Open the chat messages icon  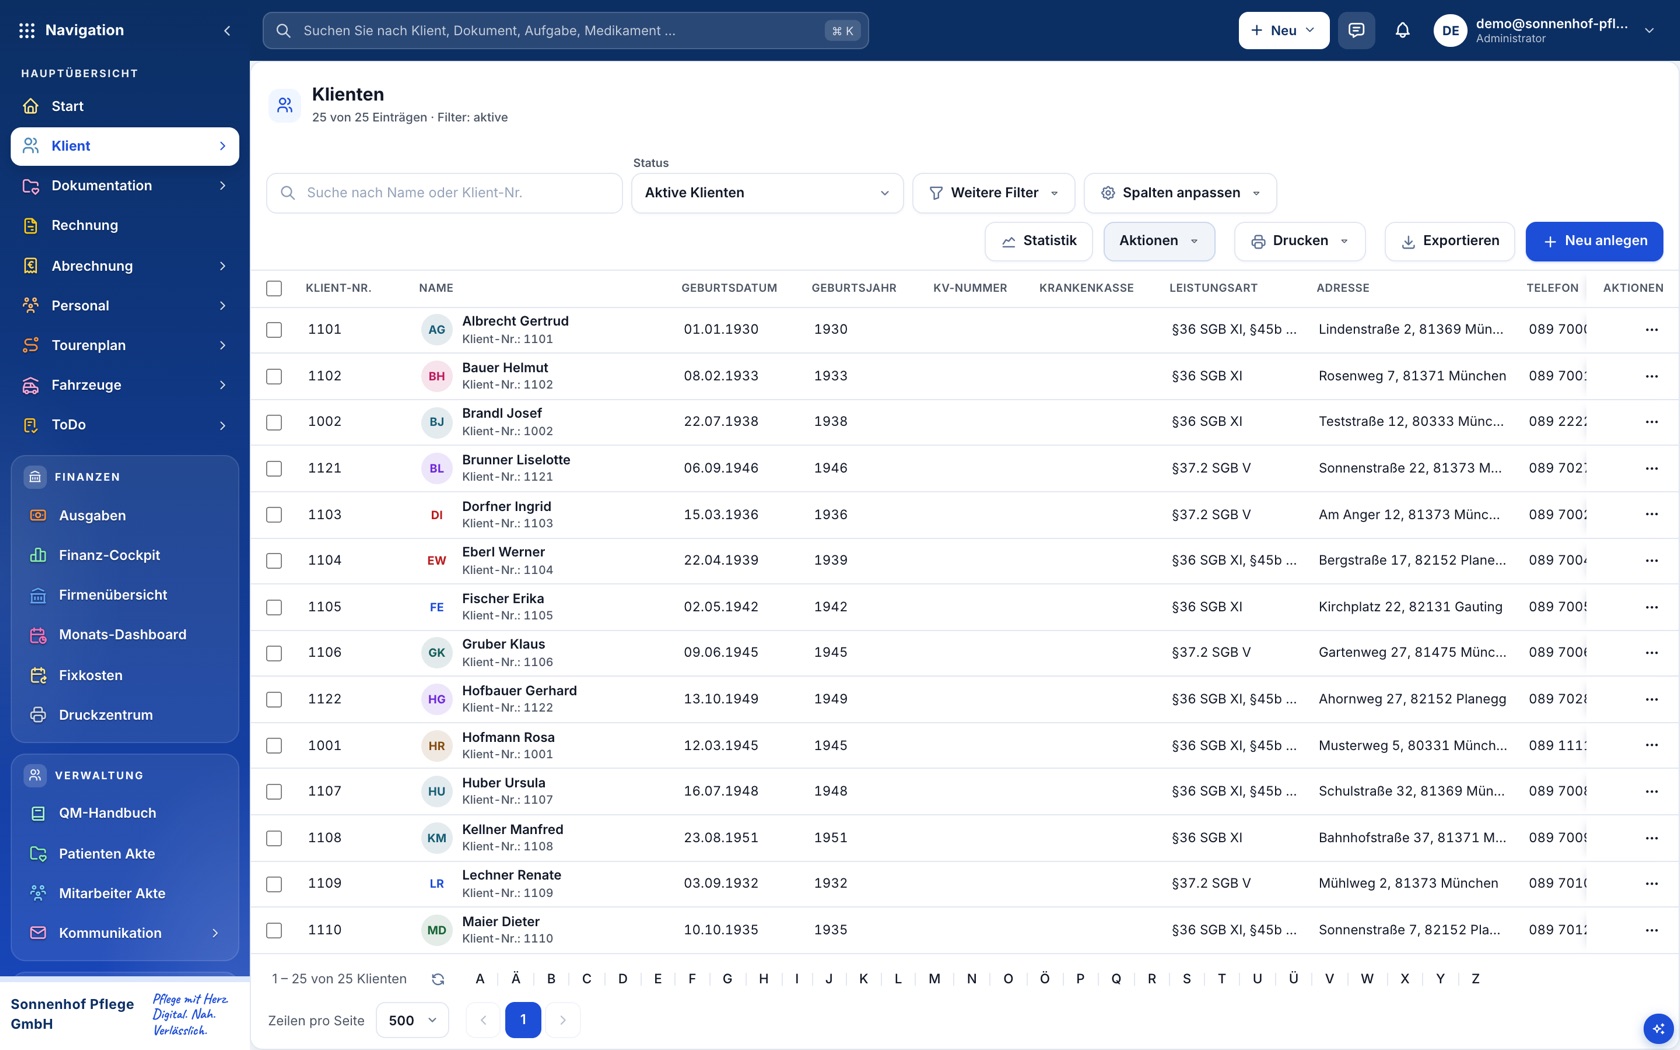(1356, 30)
